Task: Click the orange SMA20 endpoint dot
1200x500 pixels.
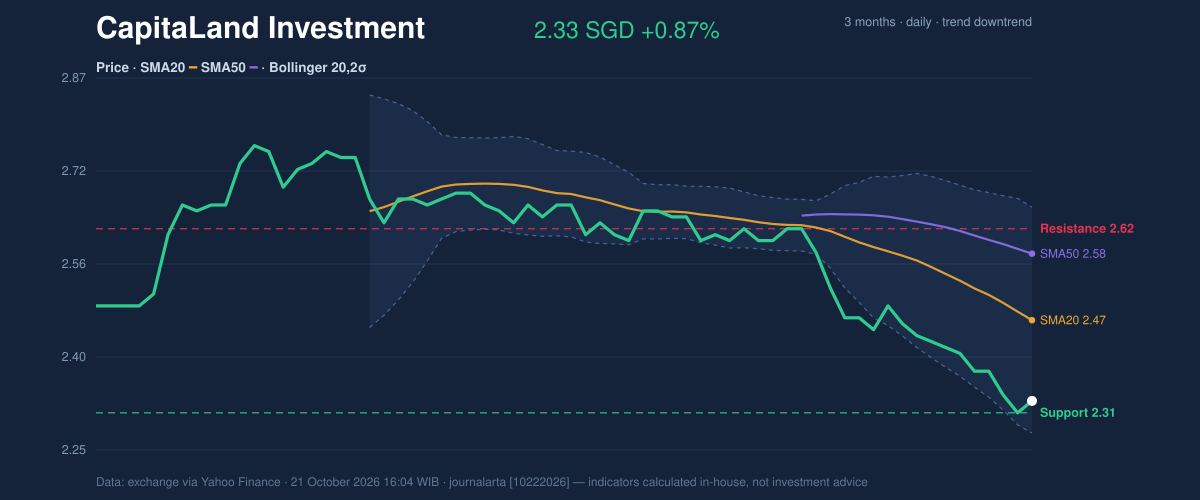Action: pos(1032,320)
